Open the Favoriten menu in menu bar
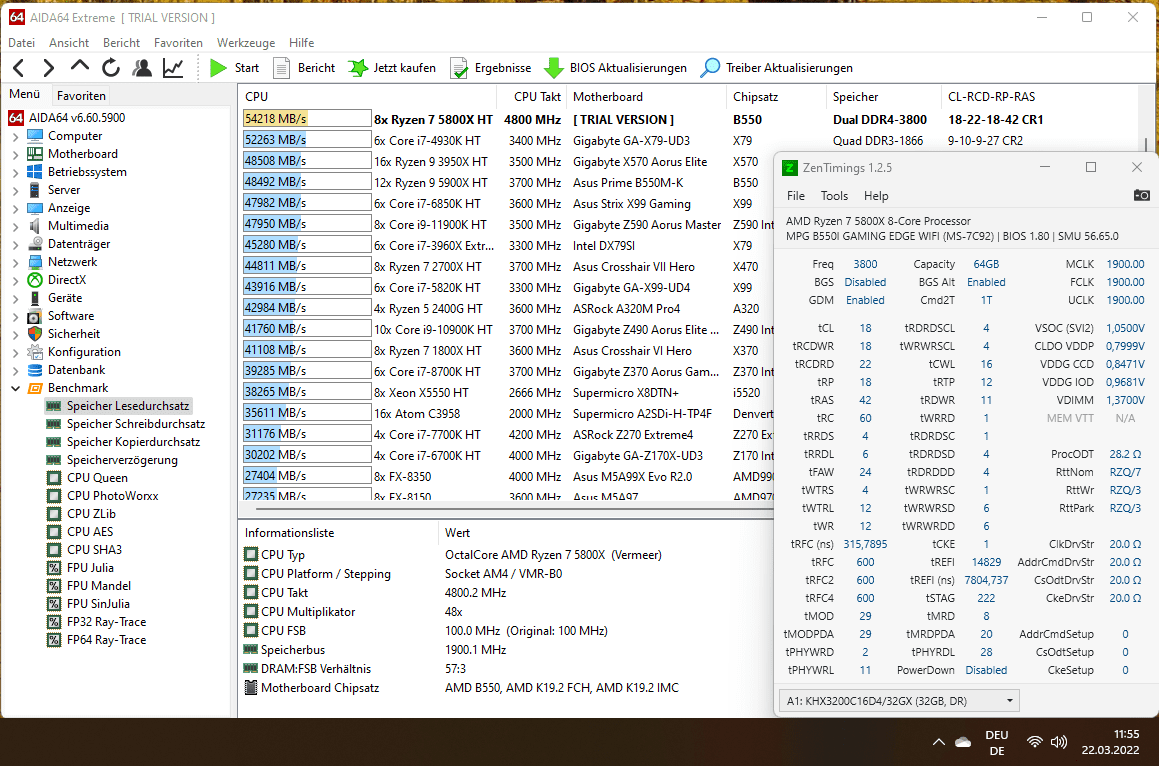This screenshot has width=1159, height=766. pyautogui.click(x=178, y=43)
